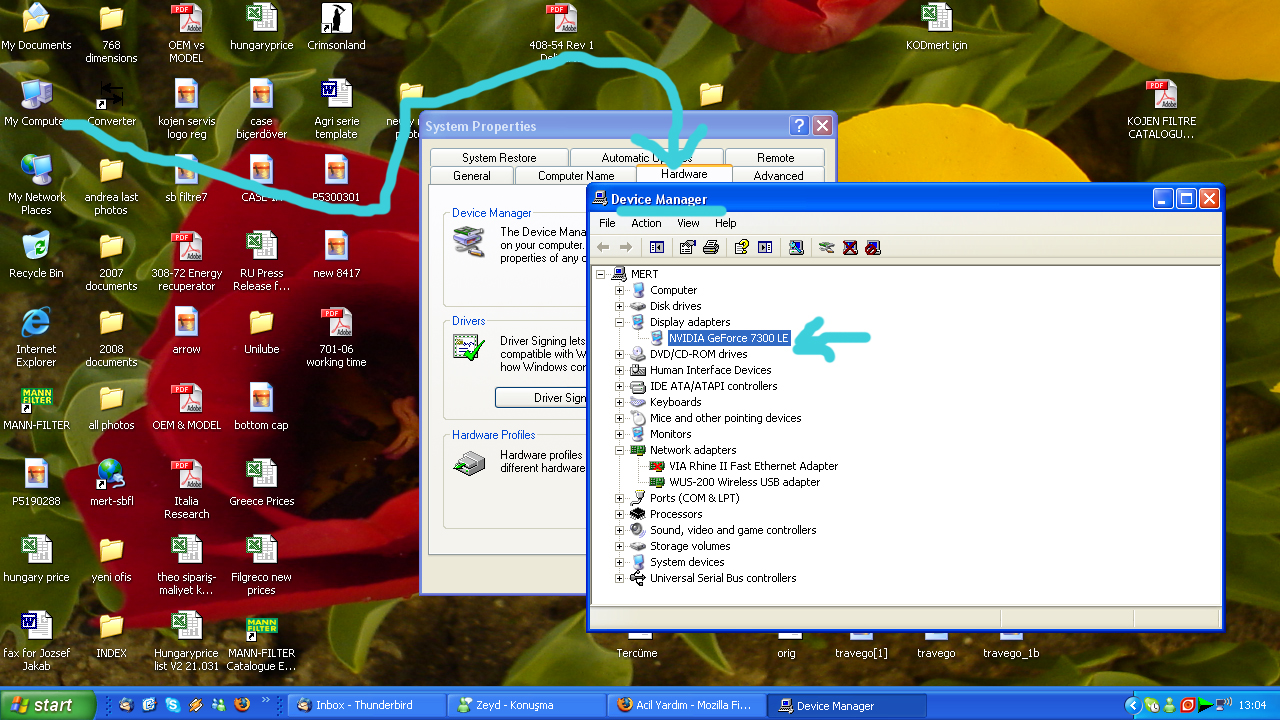Click the Windows start button

48,705
